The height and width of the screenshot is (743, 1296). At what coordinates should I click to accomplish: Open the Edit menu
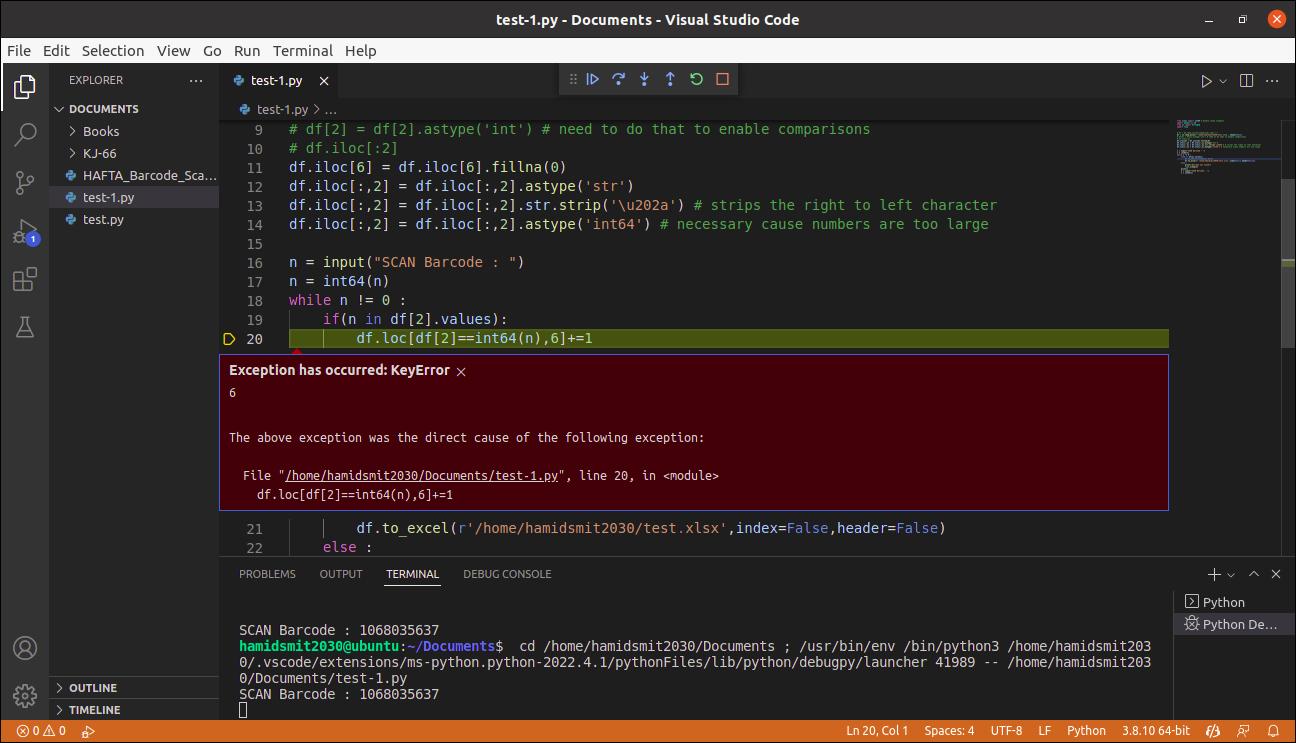point(57,51)
